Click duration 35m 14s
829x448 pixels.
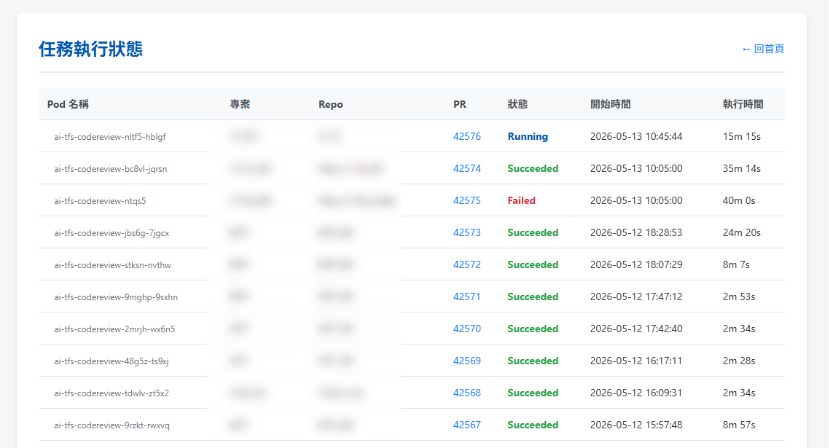click(x=741, y=169)
